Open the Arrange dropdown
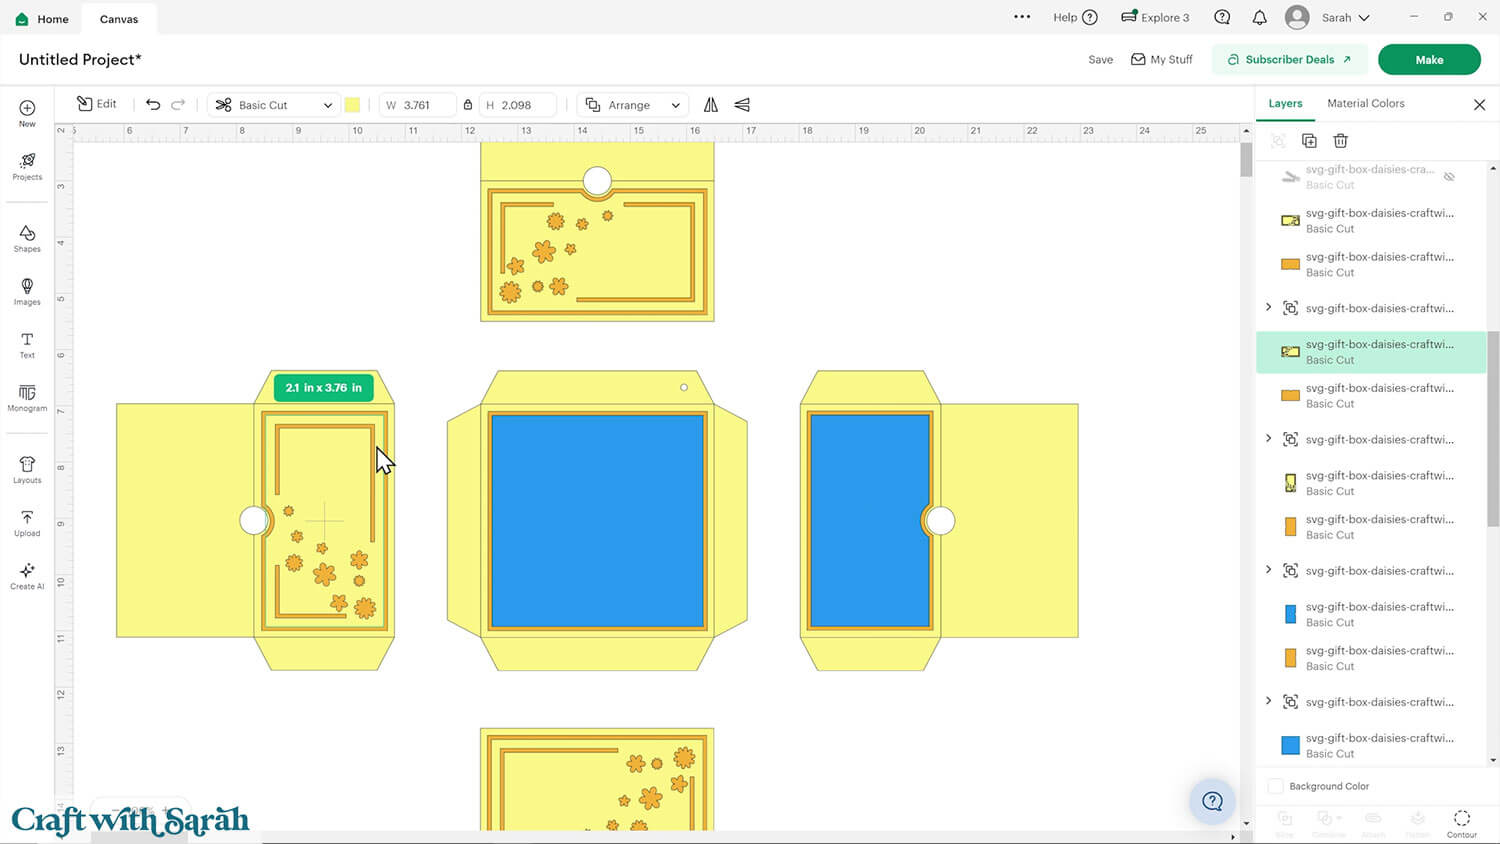The width and height of the screenshot is (1500, 844). point(633,105)
